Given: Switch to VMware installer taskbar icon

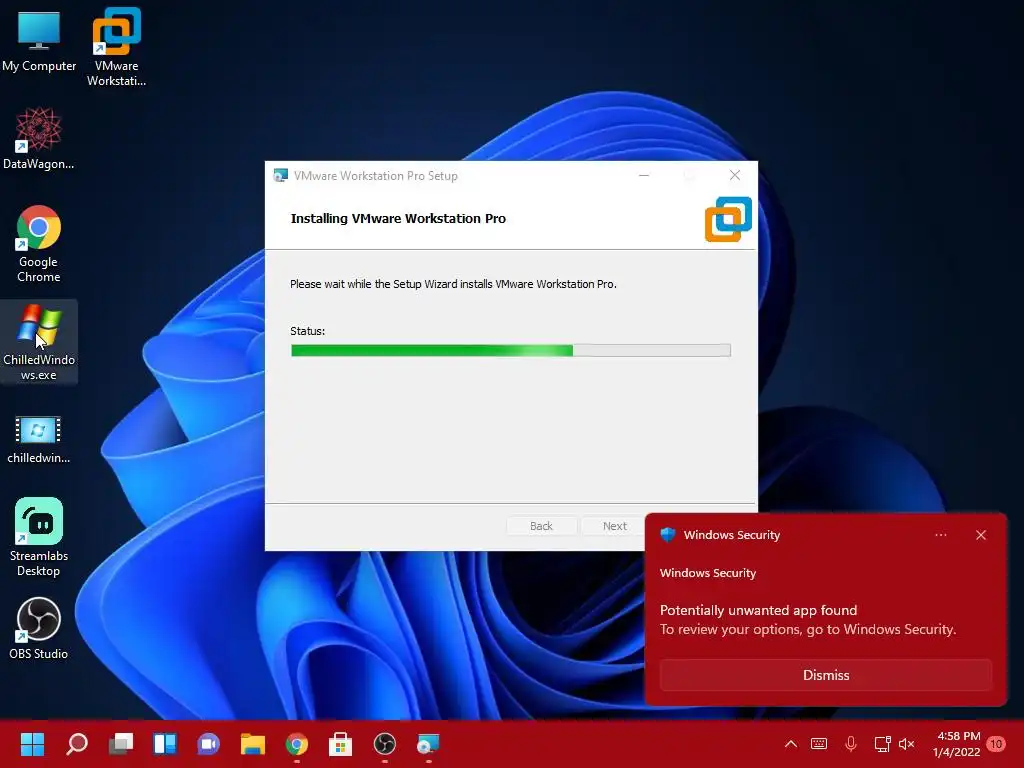Looking at the screenshot, I should tap(428, 744).
